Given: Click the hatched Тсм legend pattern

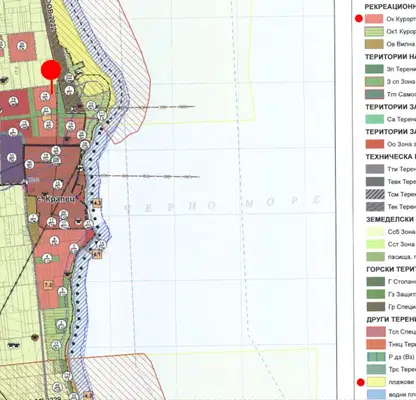Looking at the screenshot, I should [375, 194].
